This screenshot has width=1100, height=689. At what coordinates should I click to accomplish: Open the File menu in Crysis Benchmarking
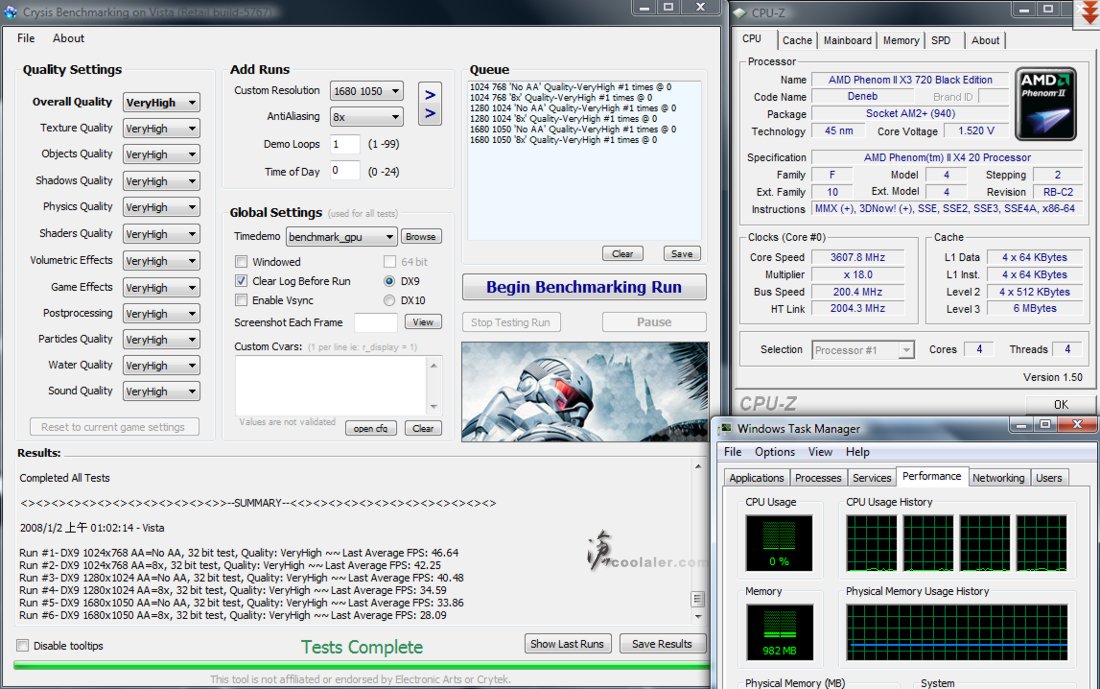pyautogui.click(x=26, y=38)
